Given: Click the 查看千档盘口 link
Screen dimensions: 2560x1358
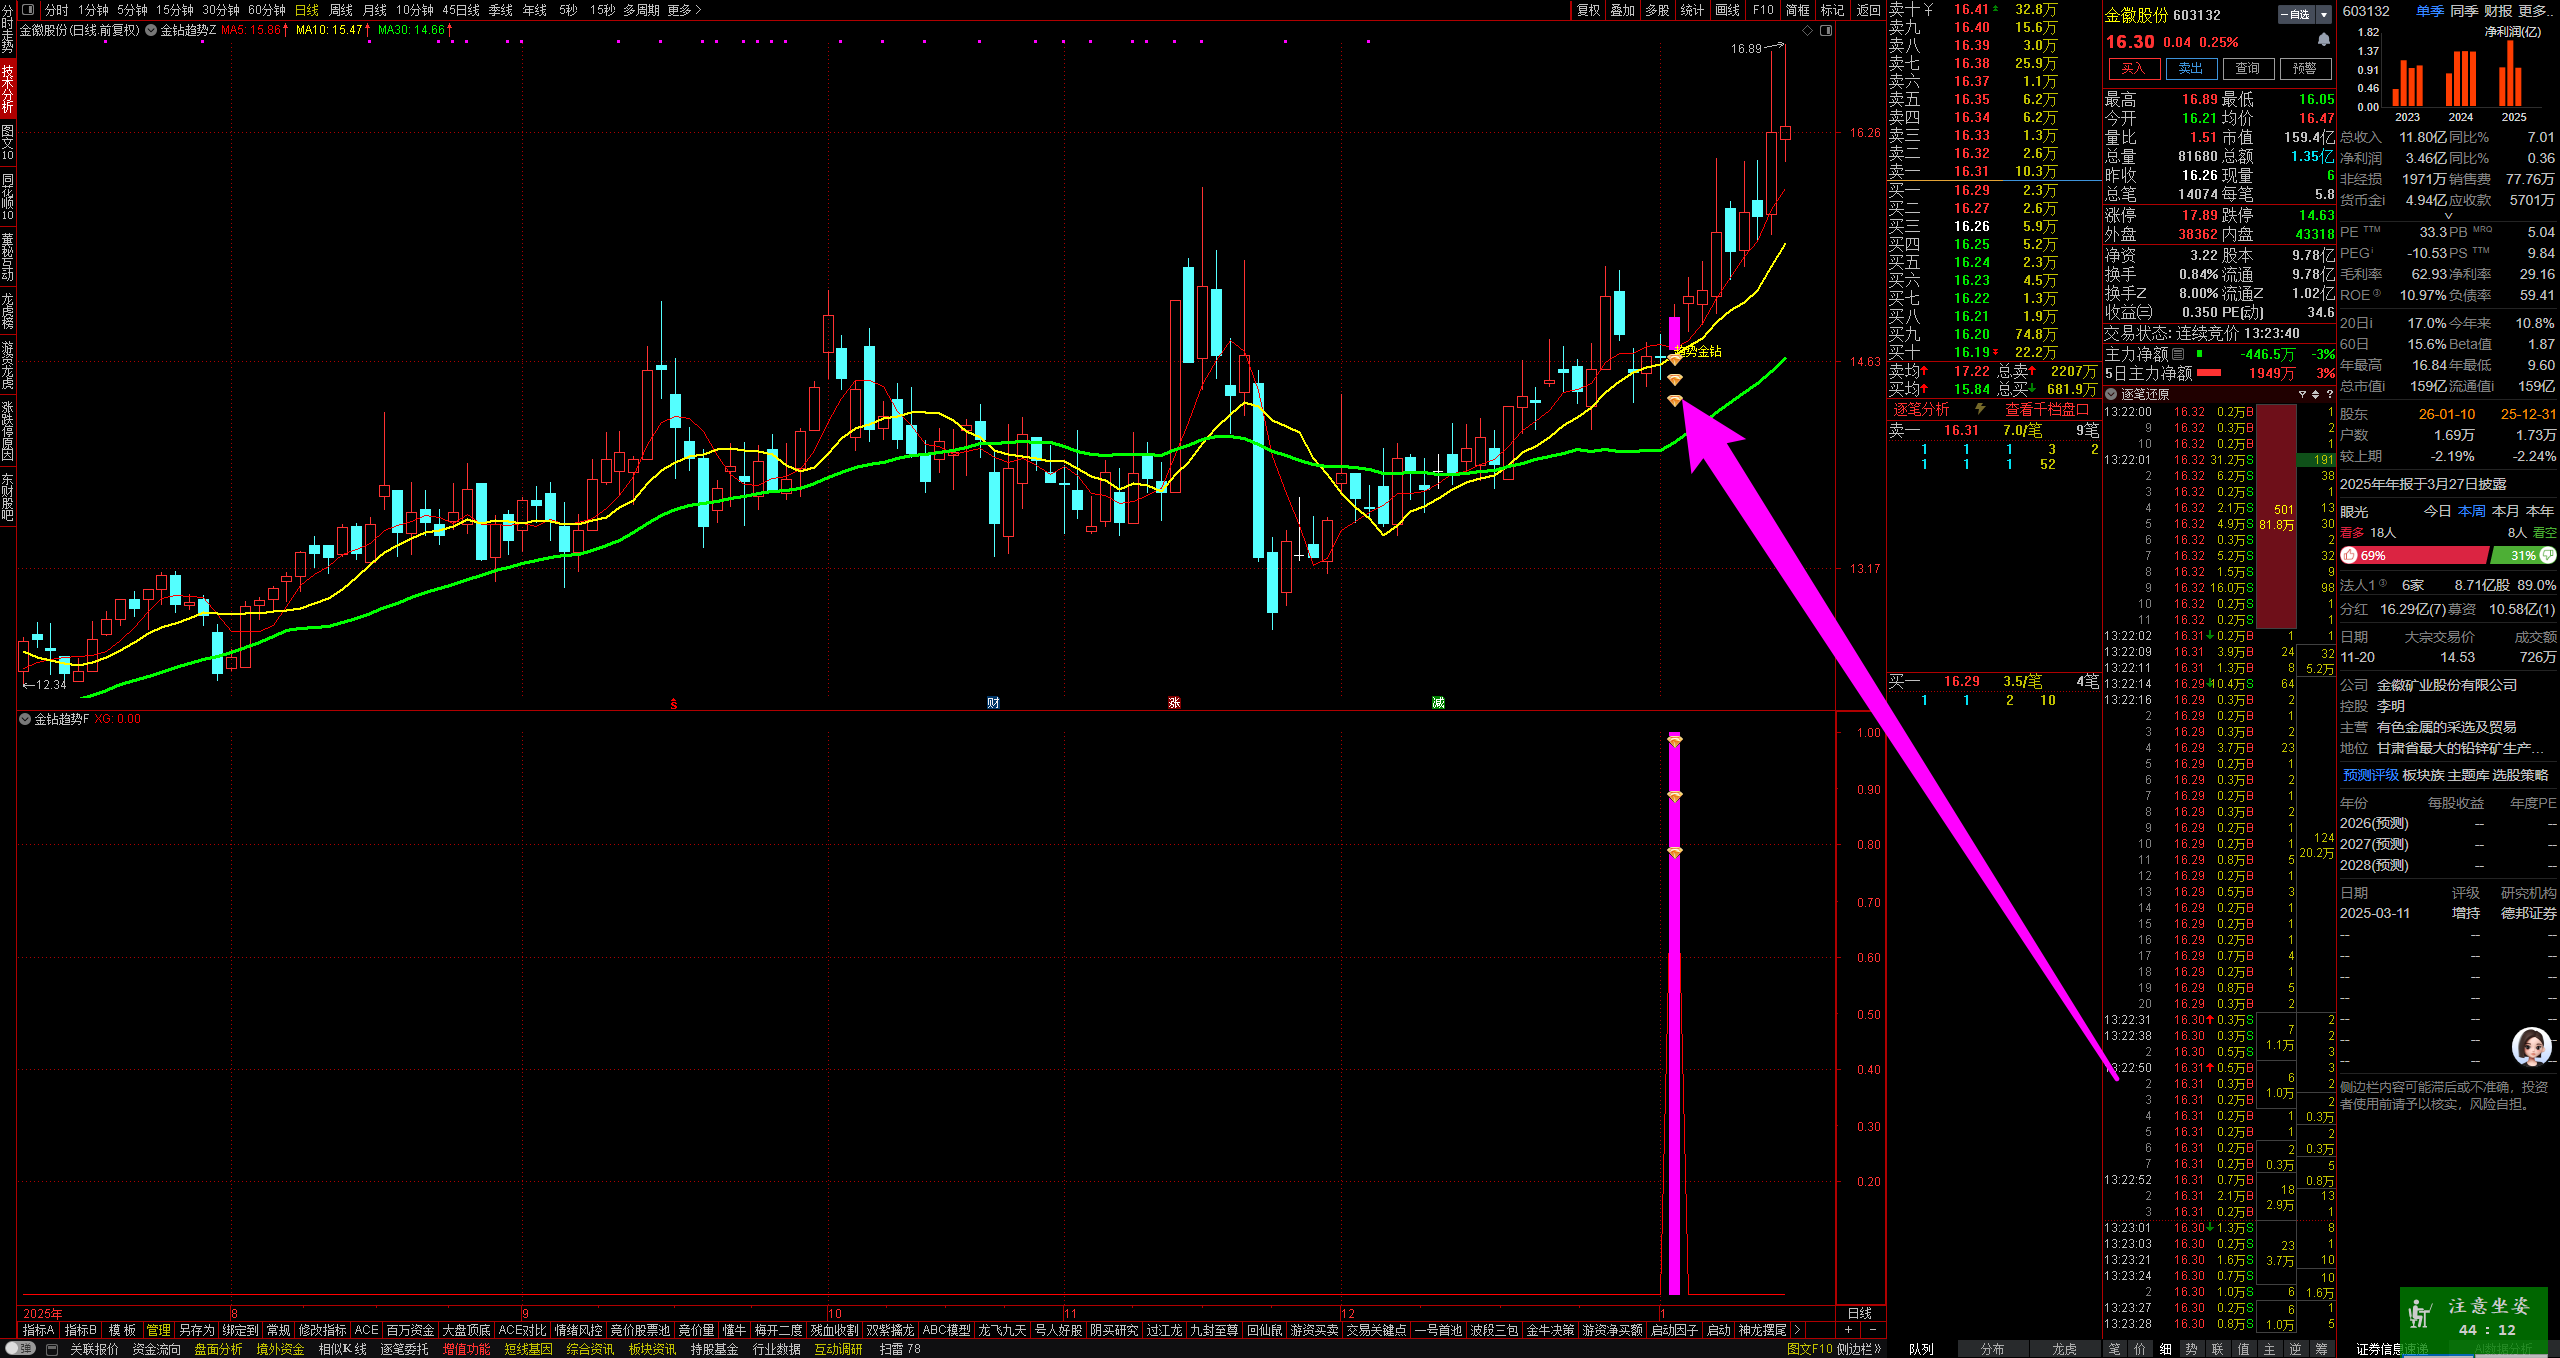Looking at the screenshot, I should point(2046,409).
